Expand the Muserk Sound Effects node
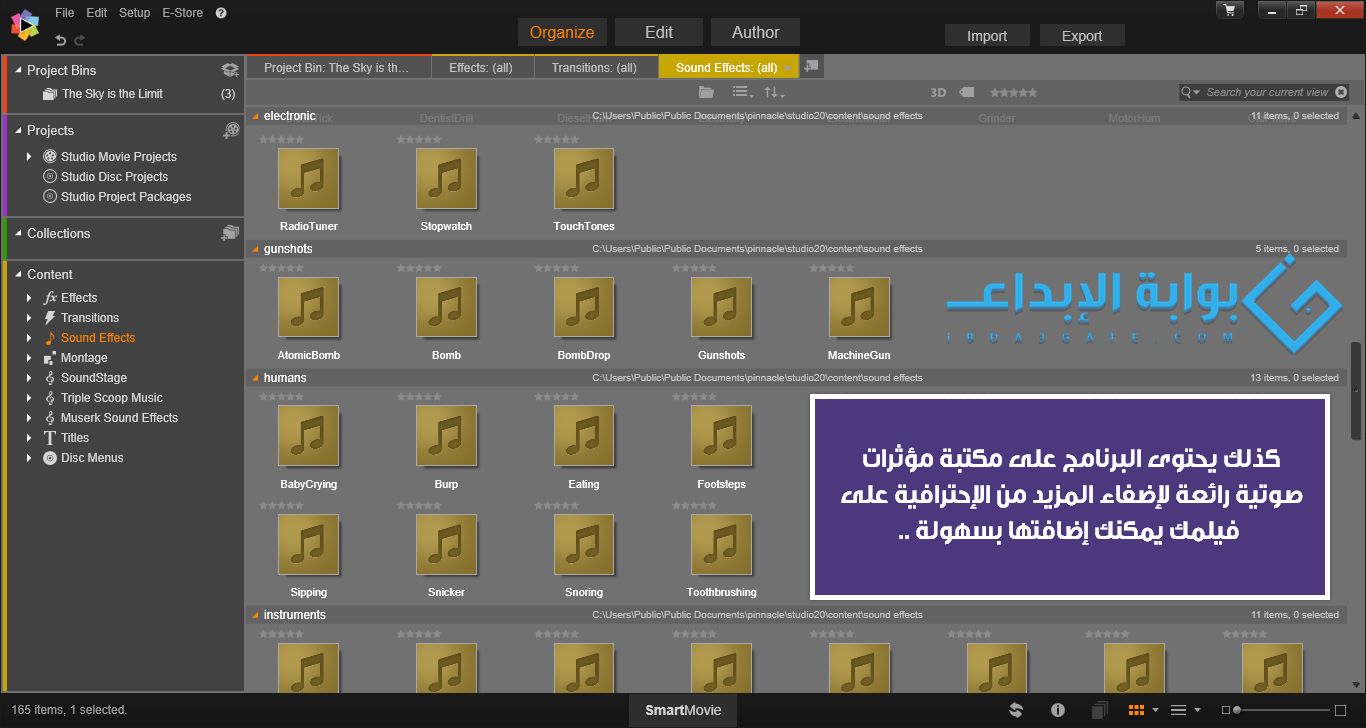This screenshot has height=728, width=1366. (x=29, y=418)
